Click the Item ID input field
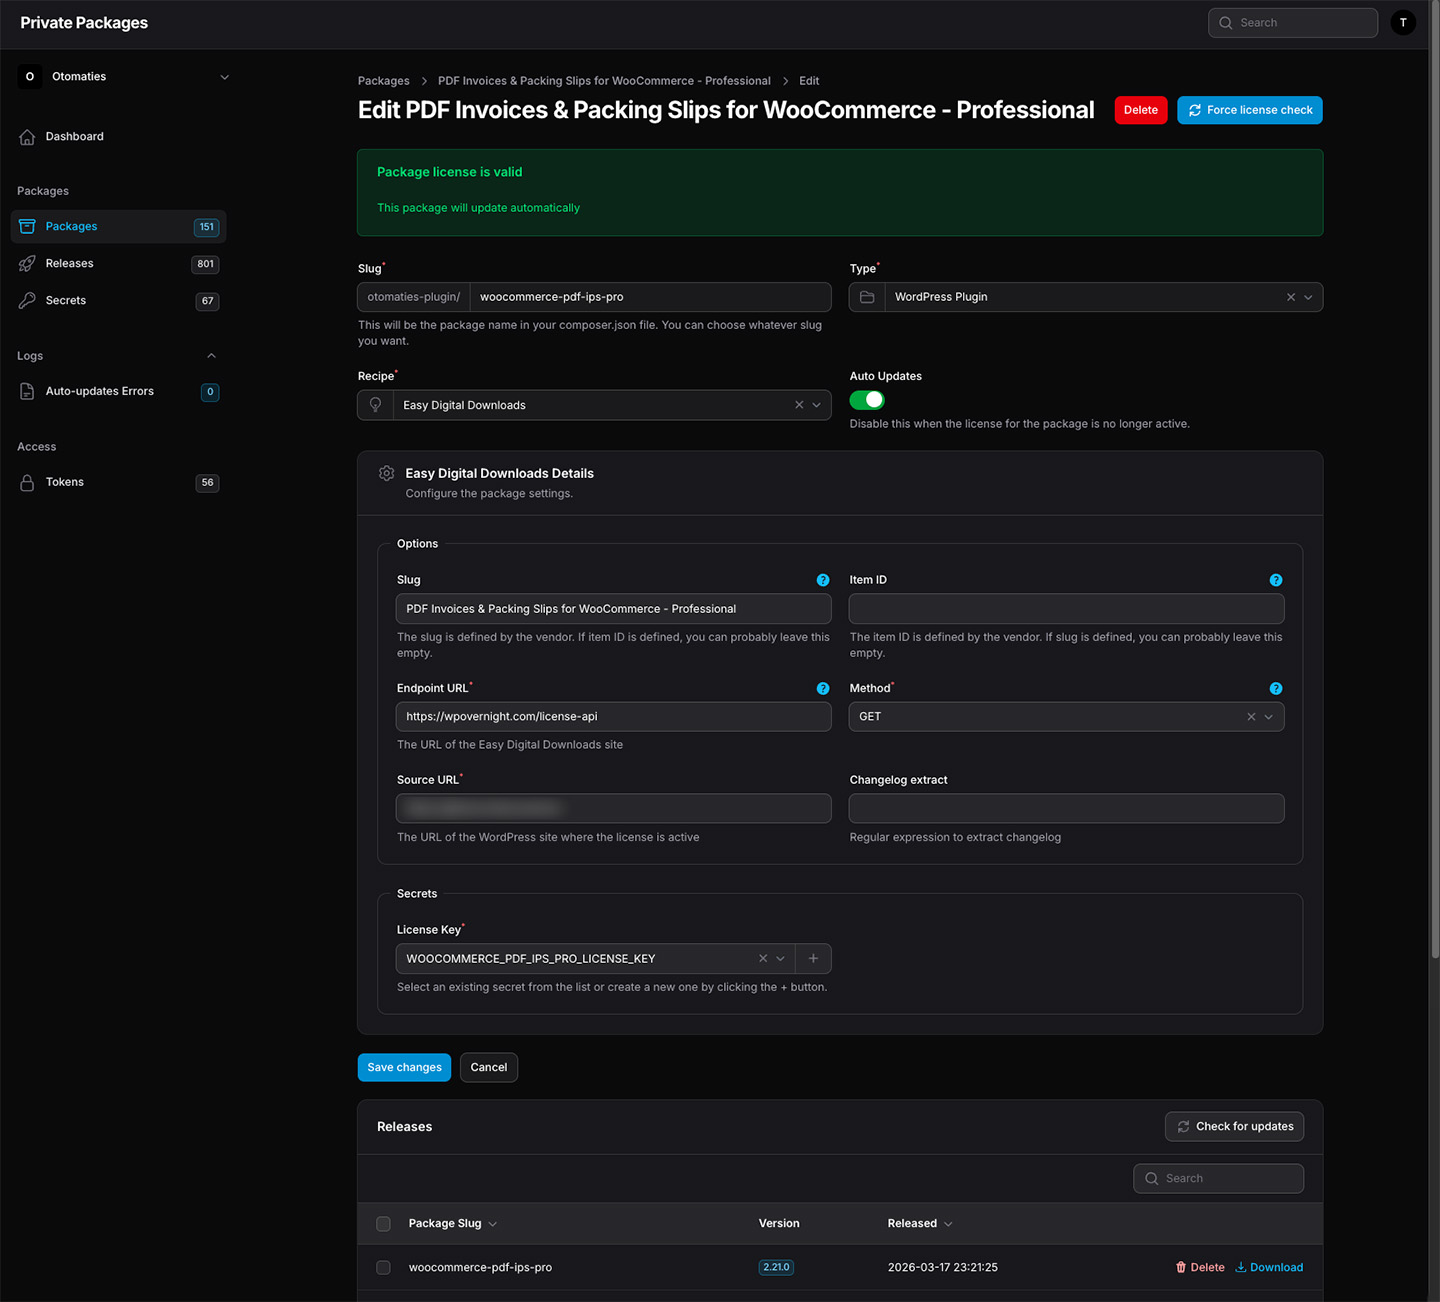This screenshot has height=1302, width=1440. [1067, 609]
